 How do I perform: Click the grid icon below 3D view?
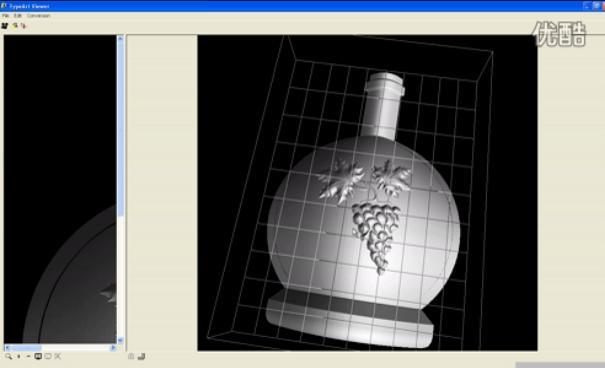click(131, 356)
